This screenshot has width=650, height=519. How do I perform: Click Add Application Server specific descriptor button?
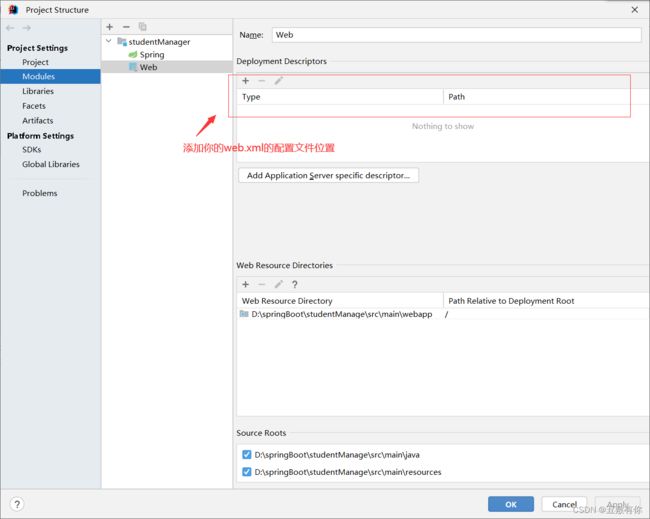[x=328, y=175]
